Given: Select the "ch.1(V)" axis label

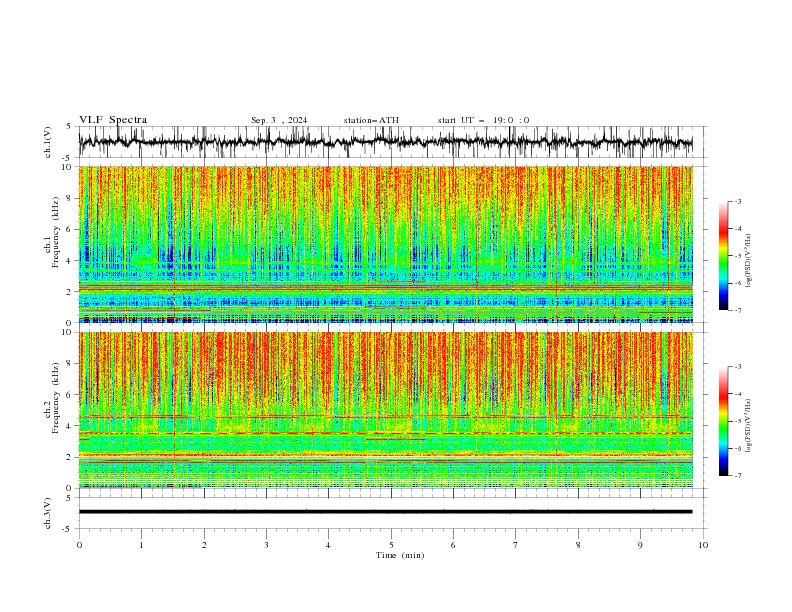Looking at the screenshot, I should coord(48,142).
